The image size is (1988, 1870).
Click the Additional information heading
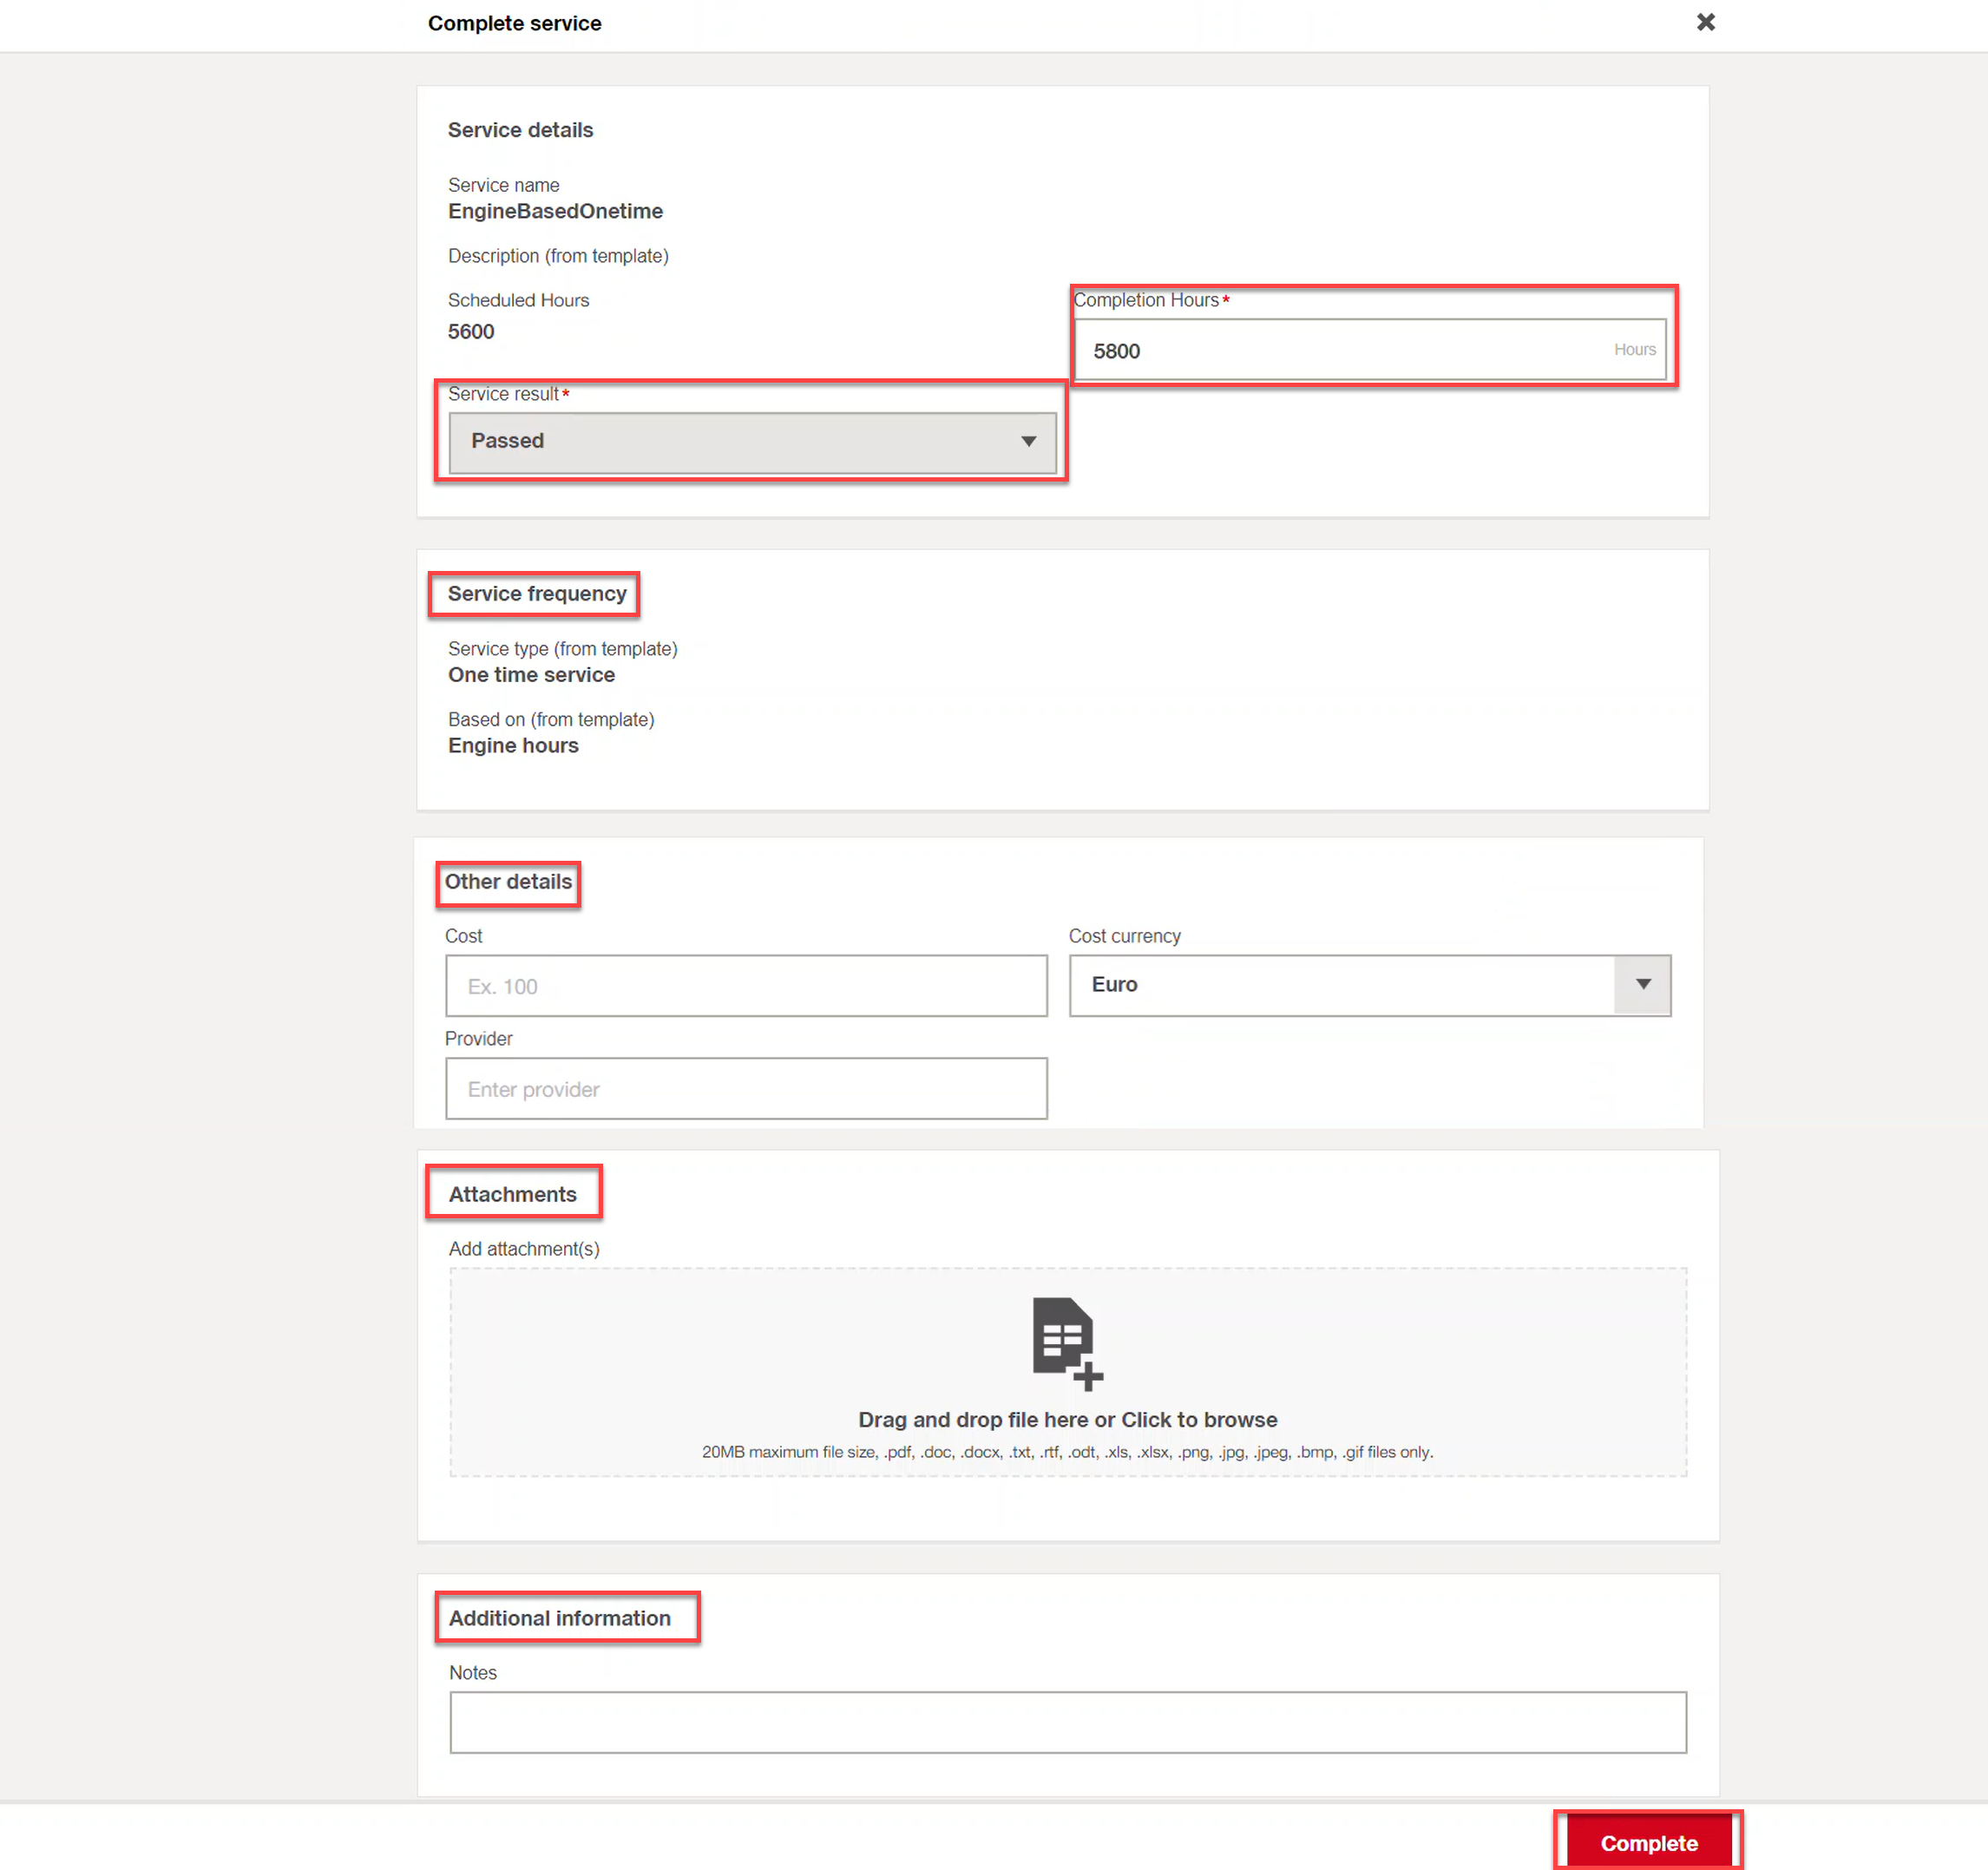pos(559,1618)
